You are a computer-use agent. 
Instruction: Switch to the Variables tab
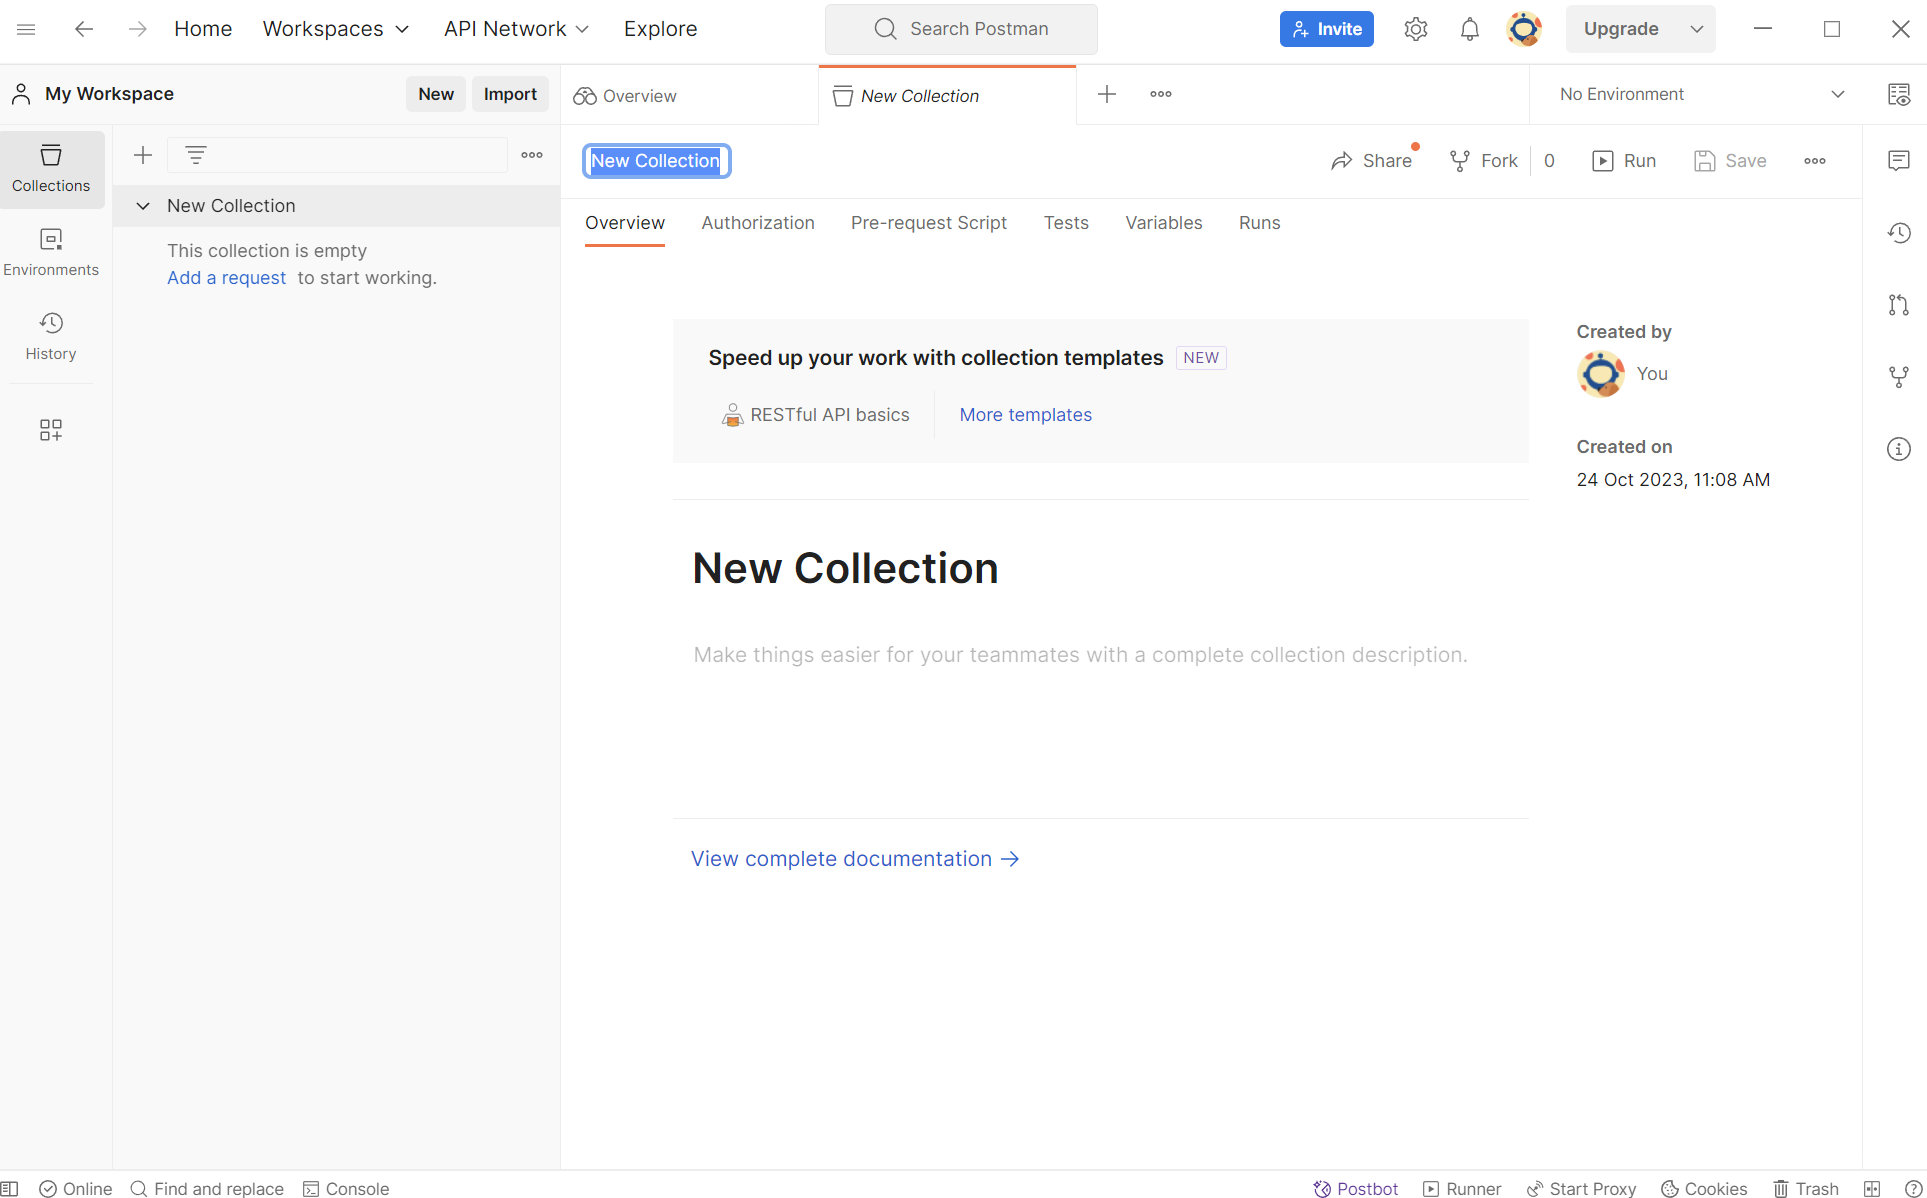1163,223
